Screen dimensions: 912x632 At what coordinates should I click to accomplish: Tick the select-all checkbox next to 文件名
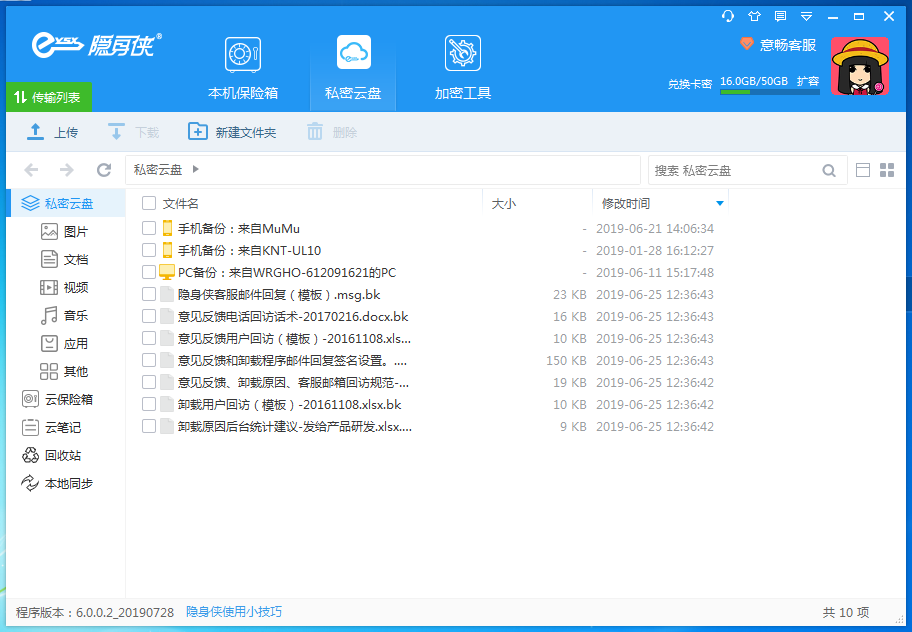[149, 203]
